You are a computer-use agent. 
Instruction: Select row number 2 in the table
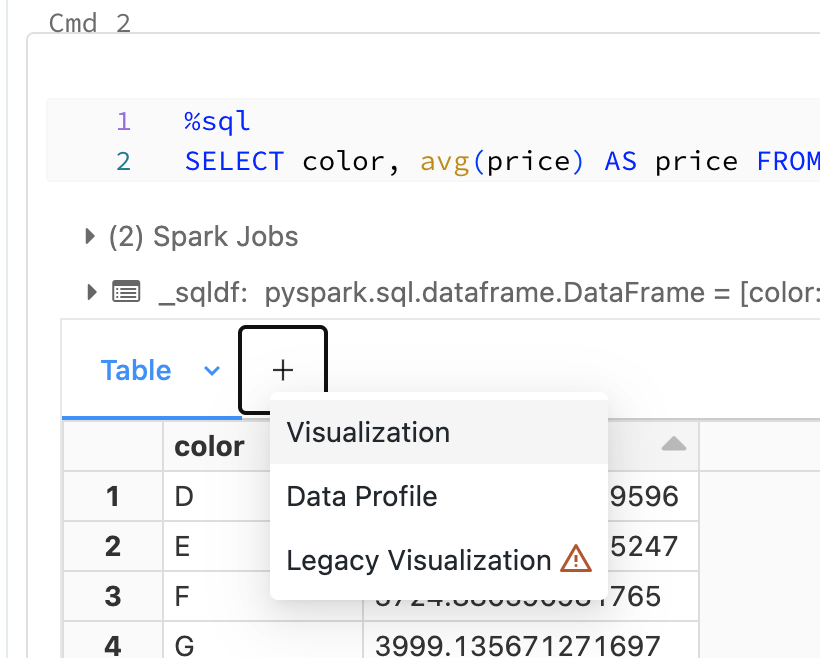tap(113, 546)
